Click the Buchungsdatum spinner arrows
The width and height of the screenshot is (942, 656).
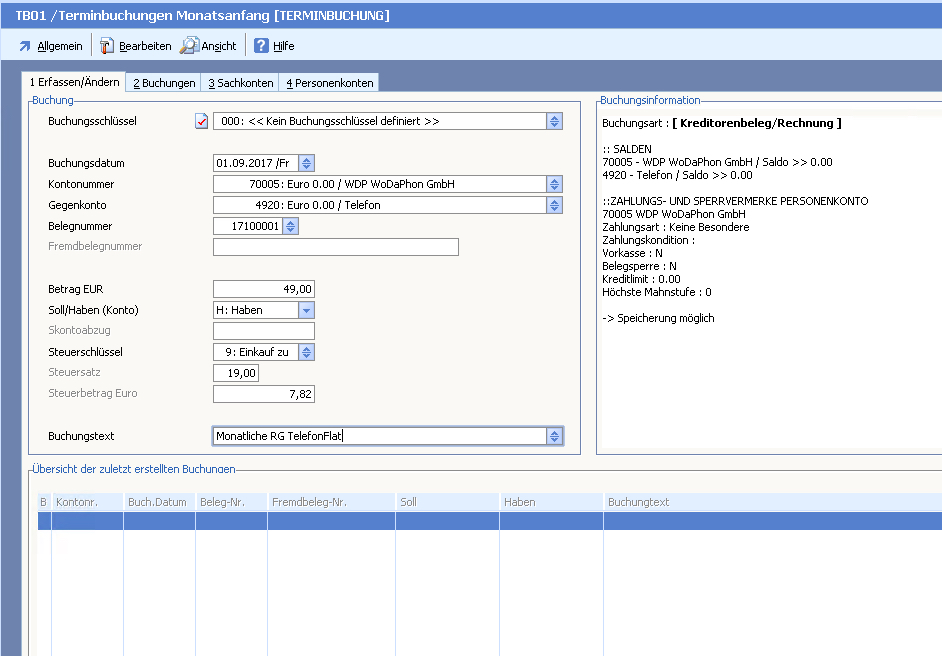[x=307, y=163]
